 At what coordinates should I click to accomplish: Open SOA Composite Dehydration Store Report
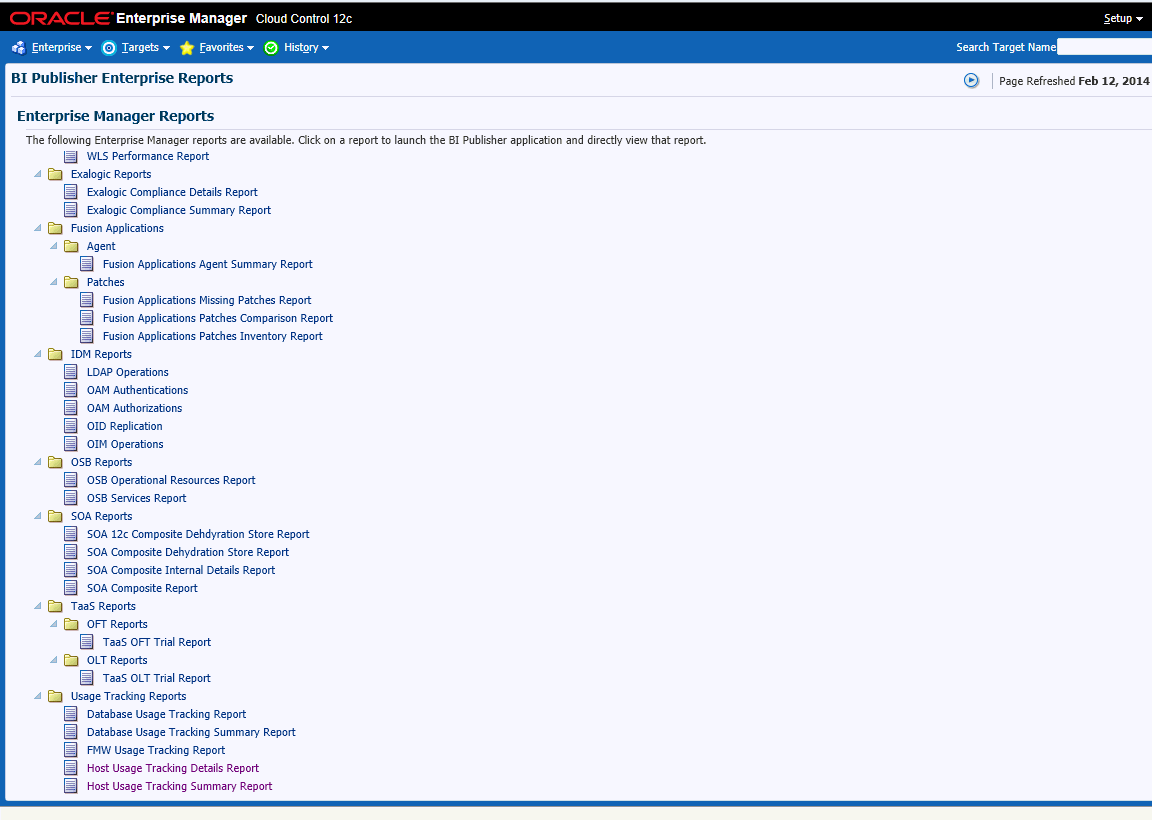187,552
